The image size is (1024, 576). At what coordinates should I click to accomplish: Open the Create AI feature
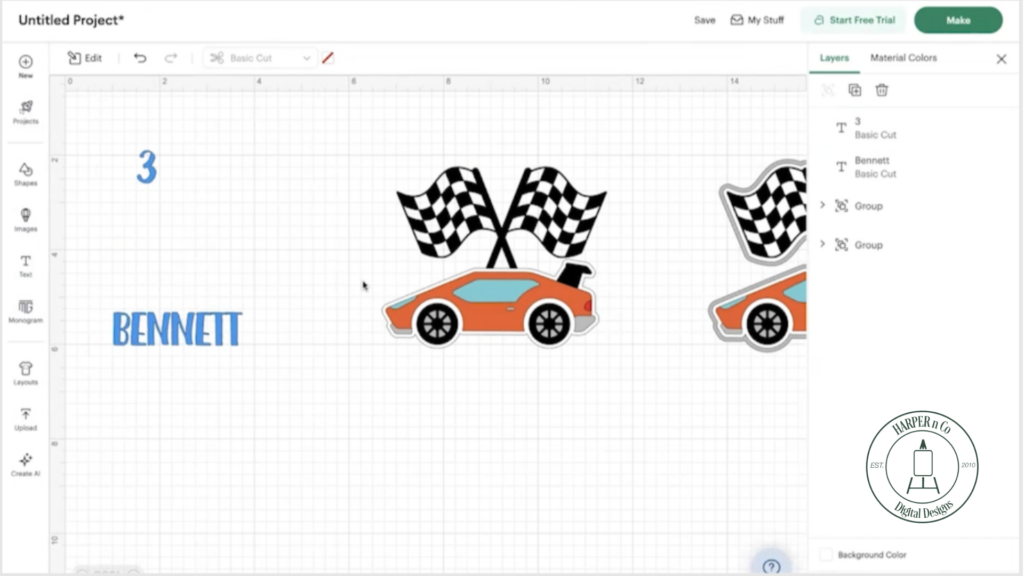[x=24, y=462]
